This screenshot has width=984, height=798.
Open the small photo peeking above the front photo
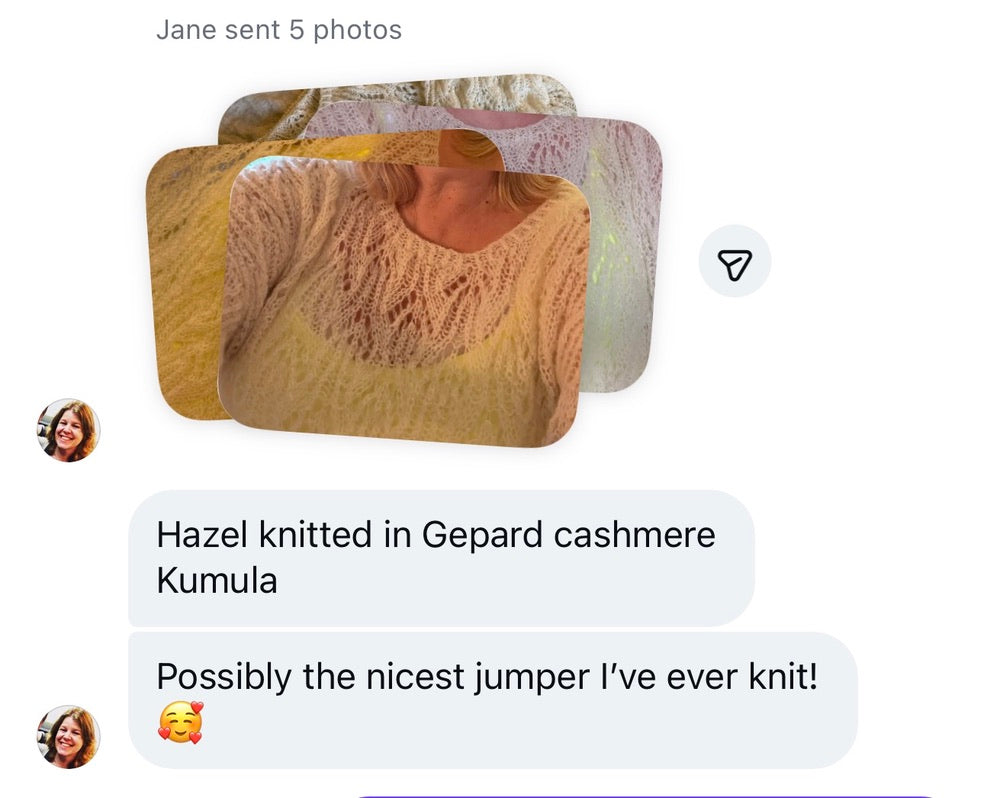point(471,149)
